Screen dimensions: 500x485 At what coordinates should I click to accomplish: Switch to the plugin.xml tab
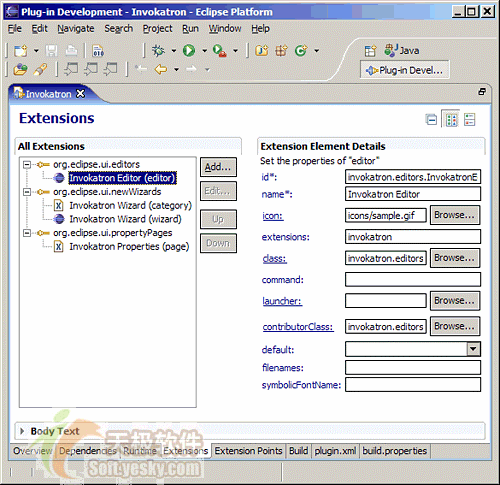335,451
